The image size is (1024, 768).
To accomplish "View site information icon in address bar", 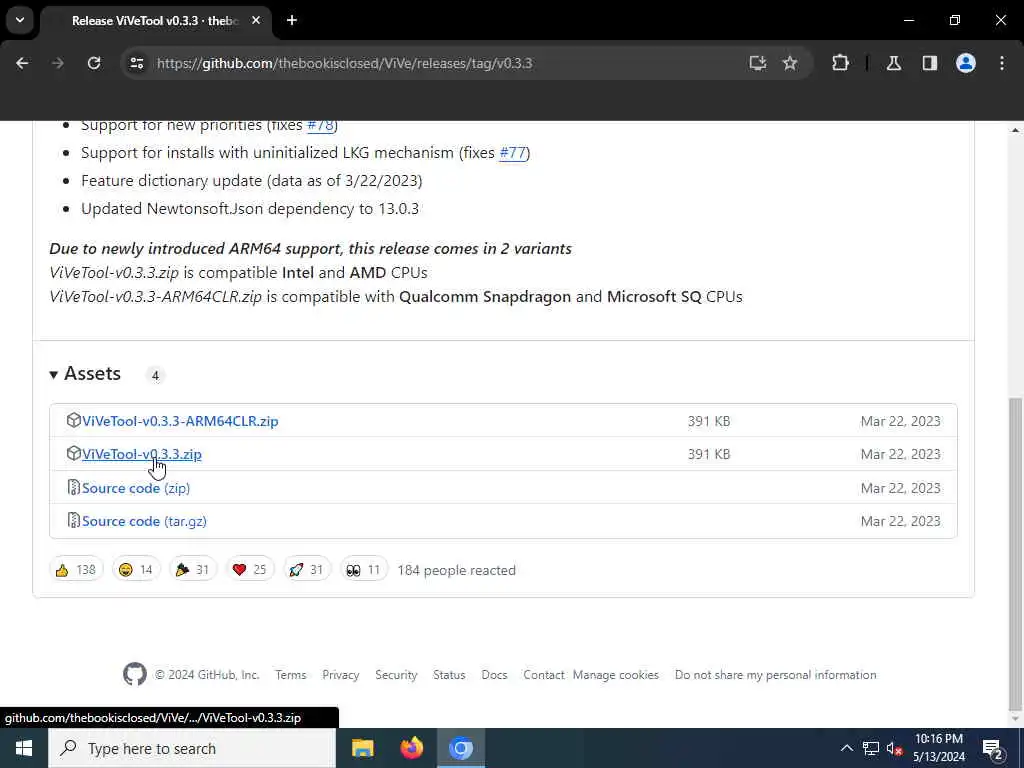I will pos(136,63).
